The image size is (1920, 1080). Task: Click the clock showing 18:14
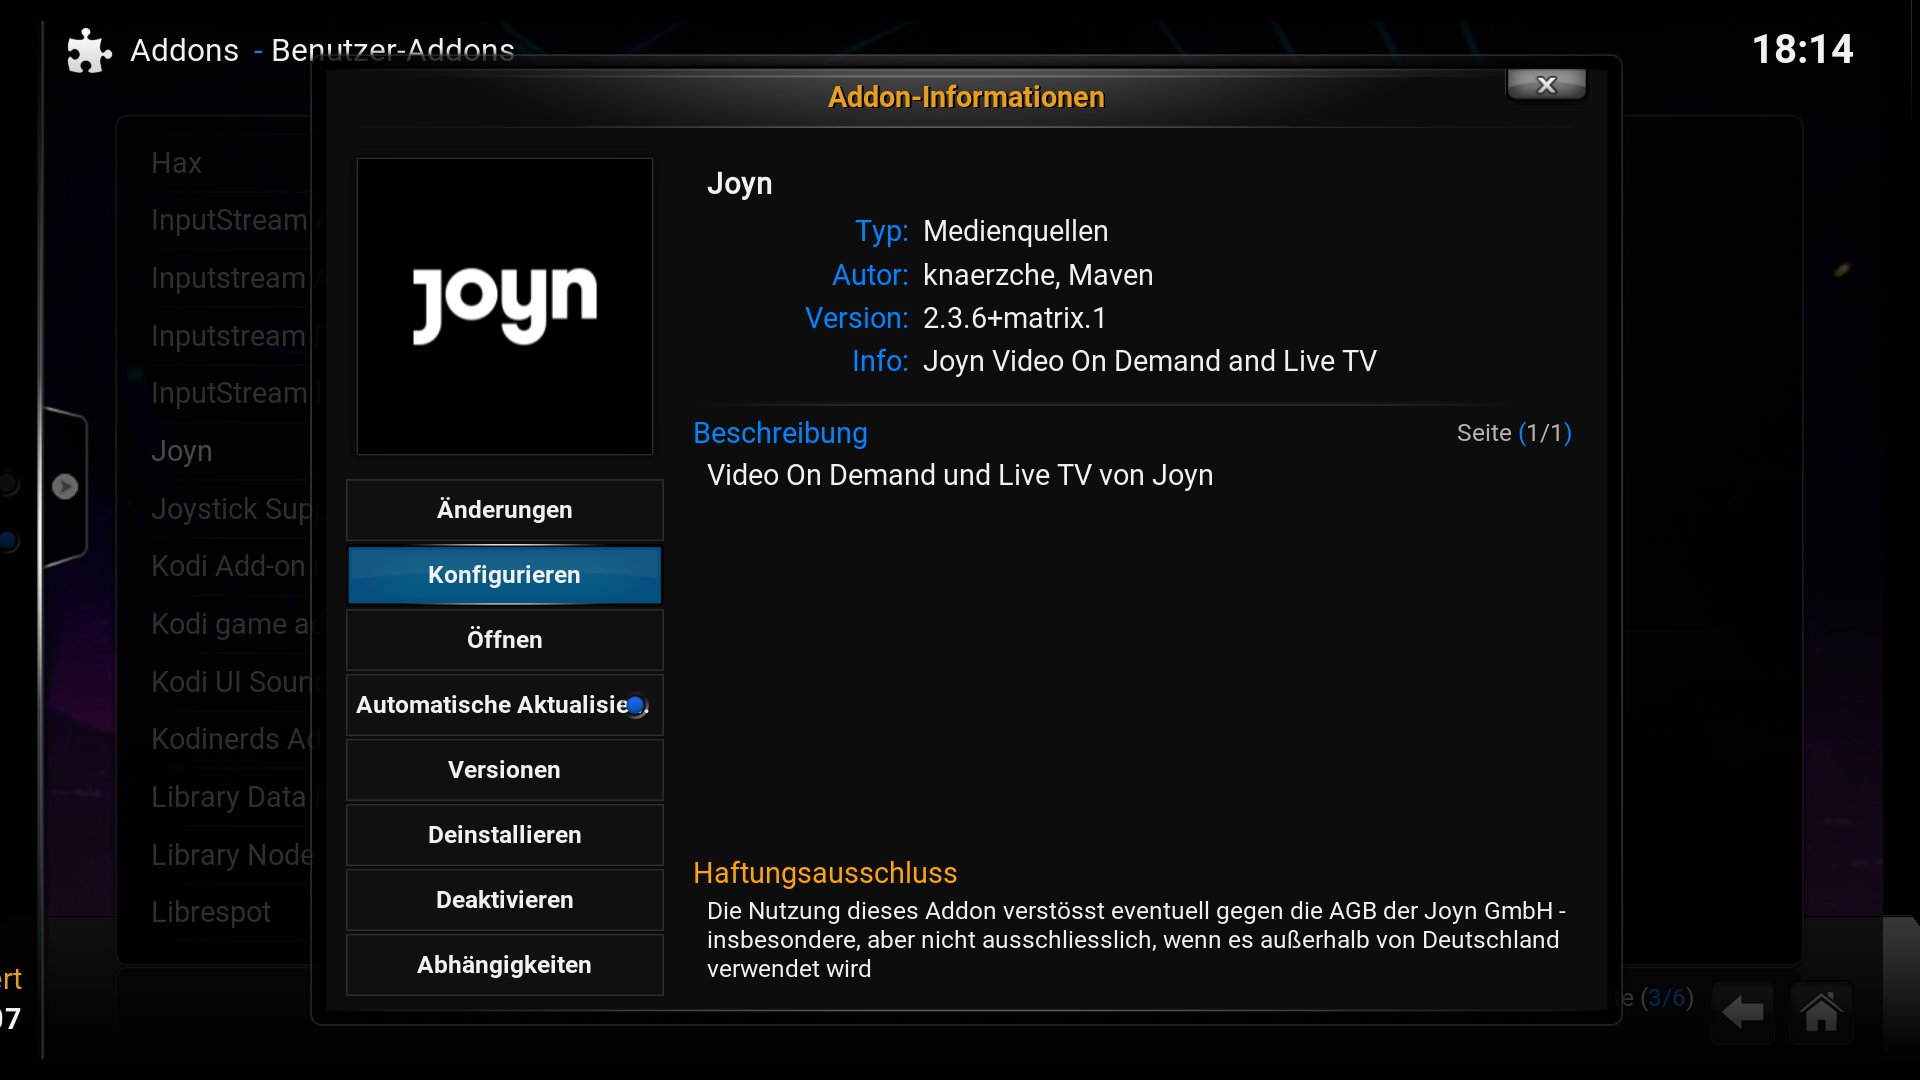[1802, 49]
